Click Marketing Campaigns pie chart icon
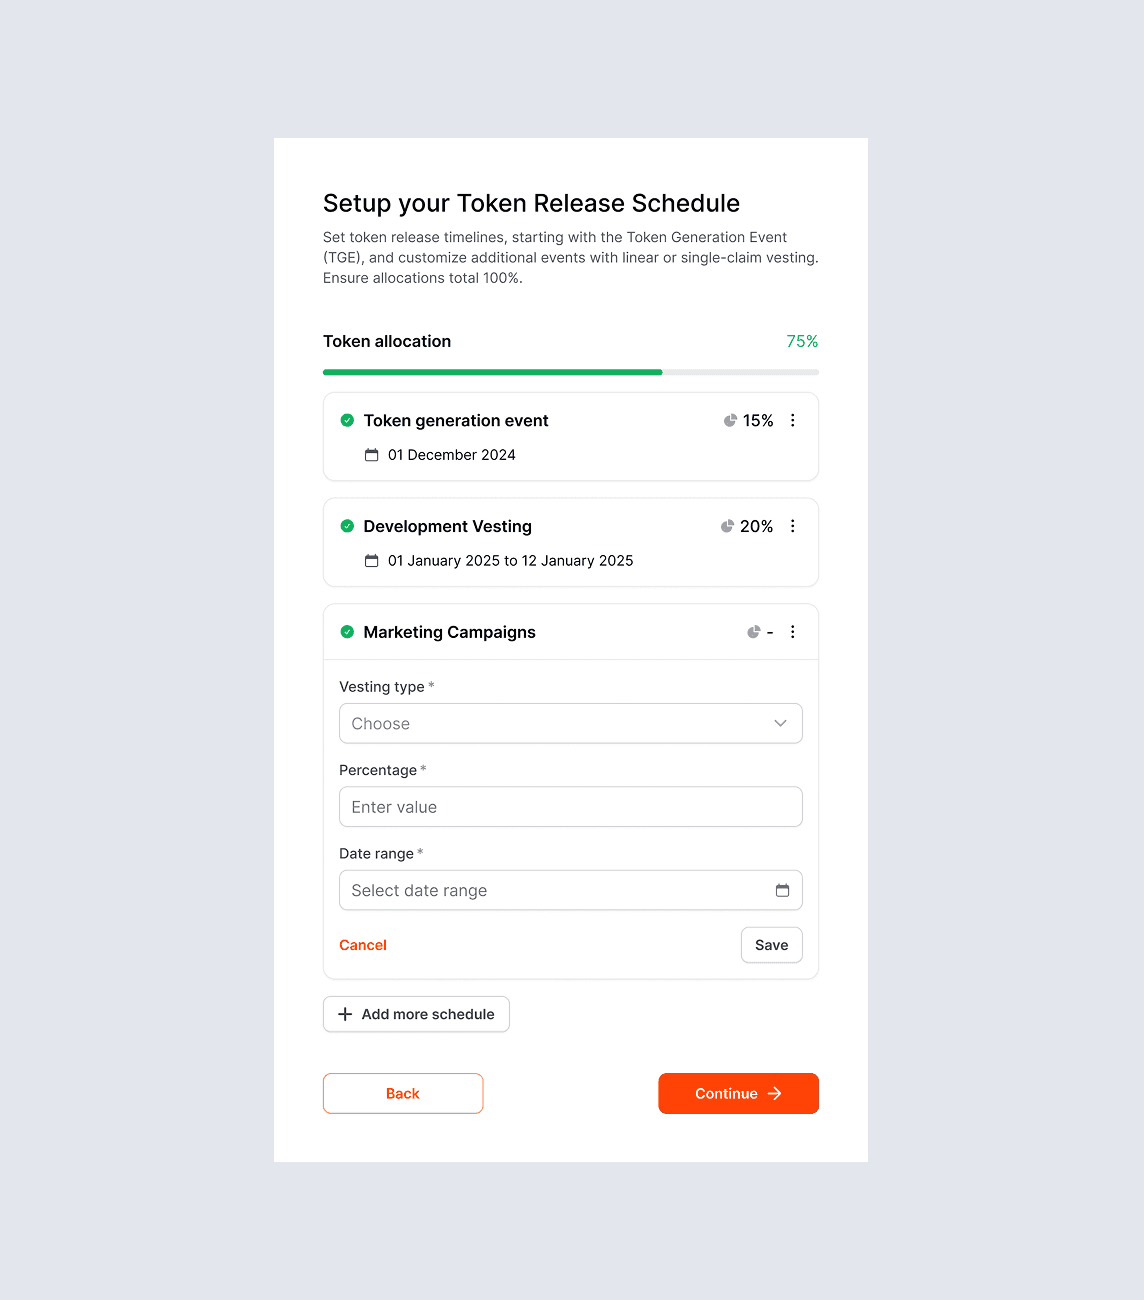 [x=754, y=632]
